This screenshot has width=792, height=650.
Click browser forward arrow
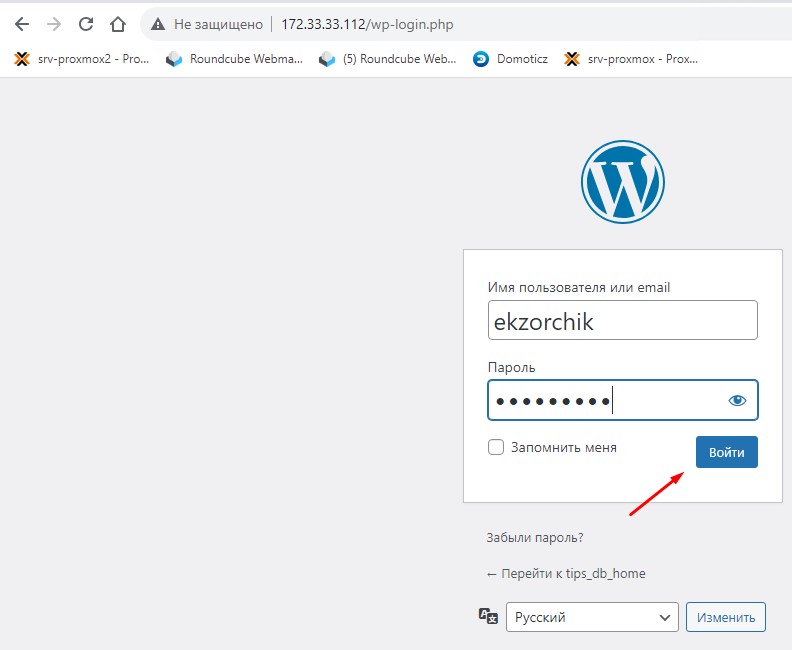pos(54,24)
